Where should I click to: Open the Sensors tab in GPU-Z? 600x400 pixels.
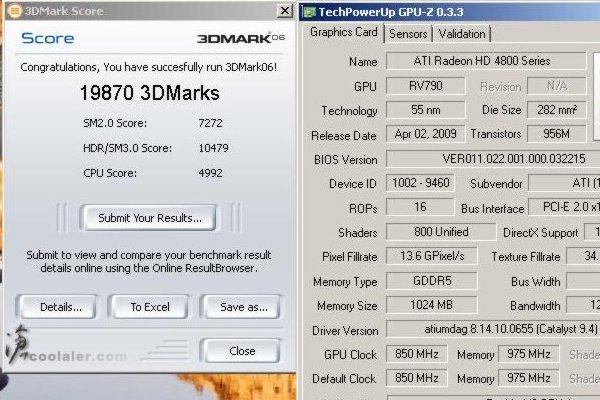[x=408, y=34]
